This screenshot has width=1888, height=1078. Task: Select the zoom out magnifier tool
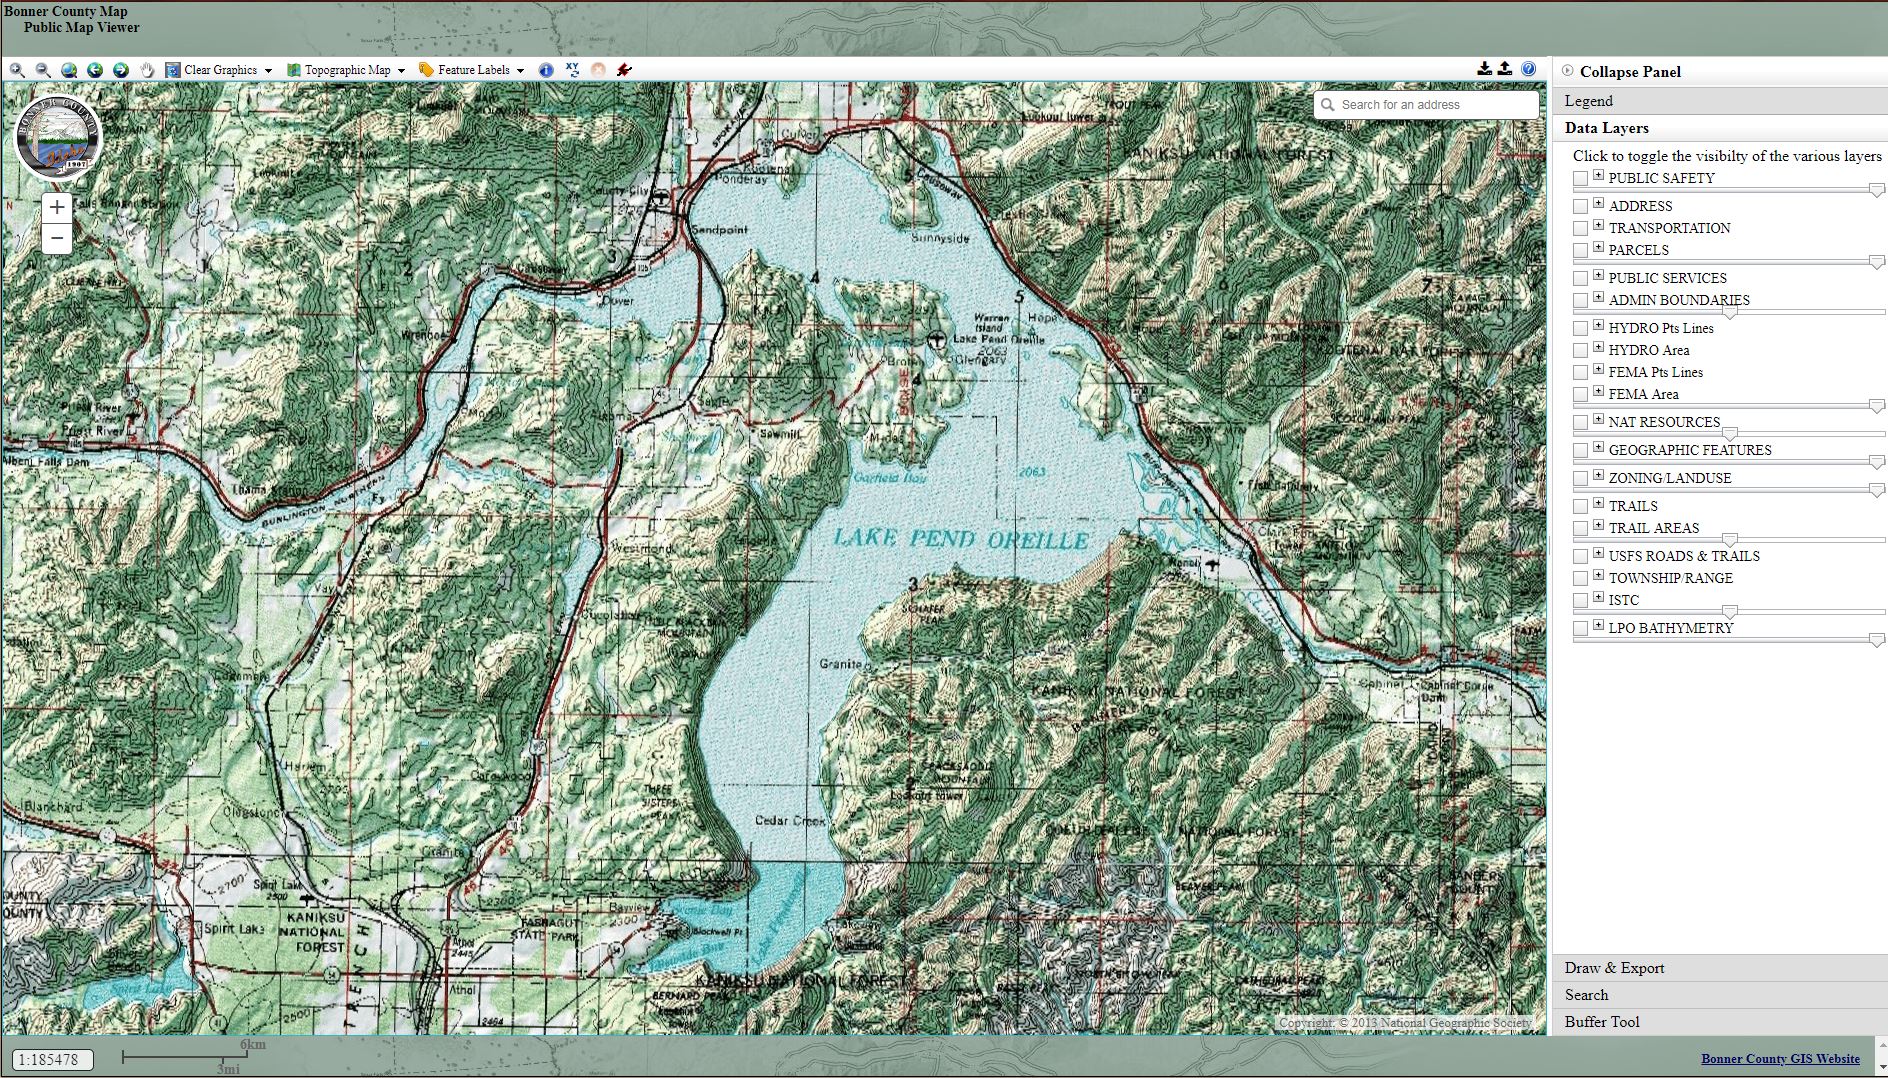point(43,70)
